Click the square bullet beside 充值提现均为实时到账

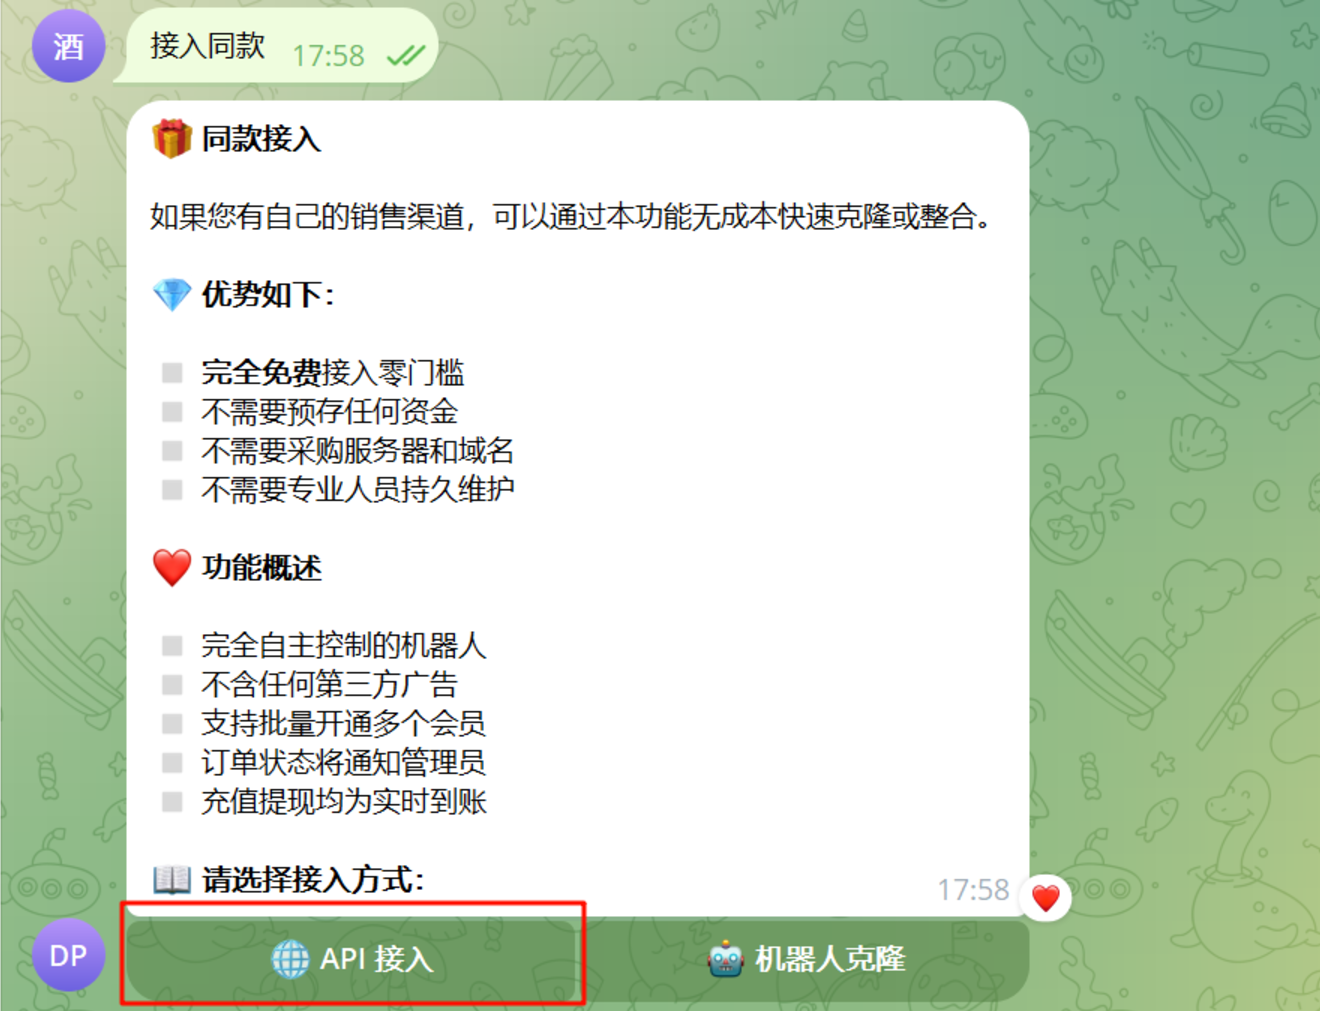[172, 802]
